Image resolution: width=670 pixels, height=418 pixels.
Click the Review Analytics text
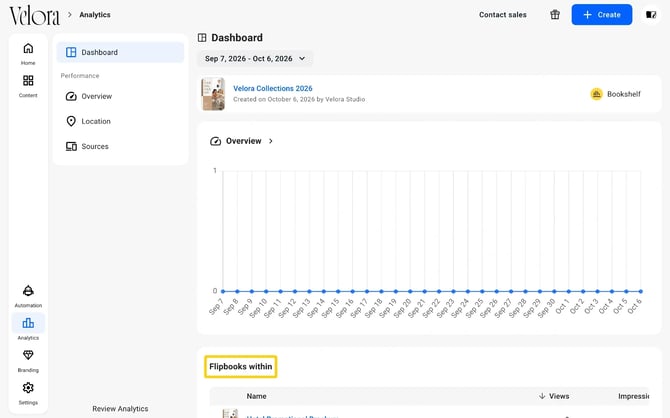120,409
